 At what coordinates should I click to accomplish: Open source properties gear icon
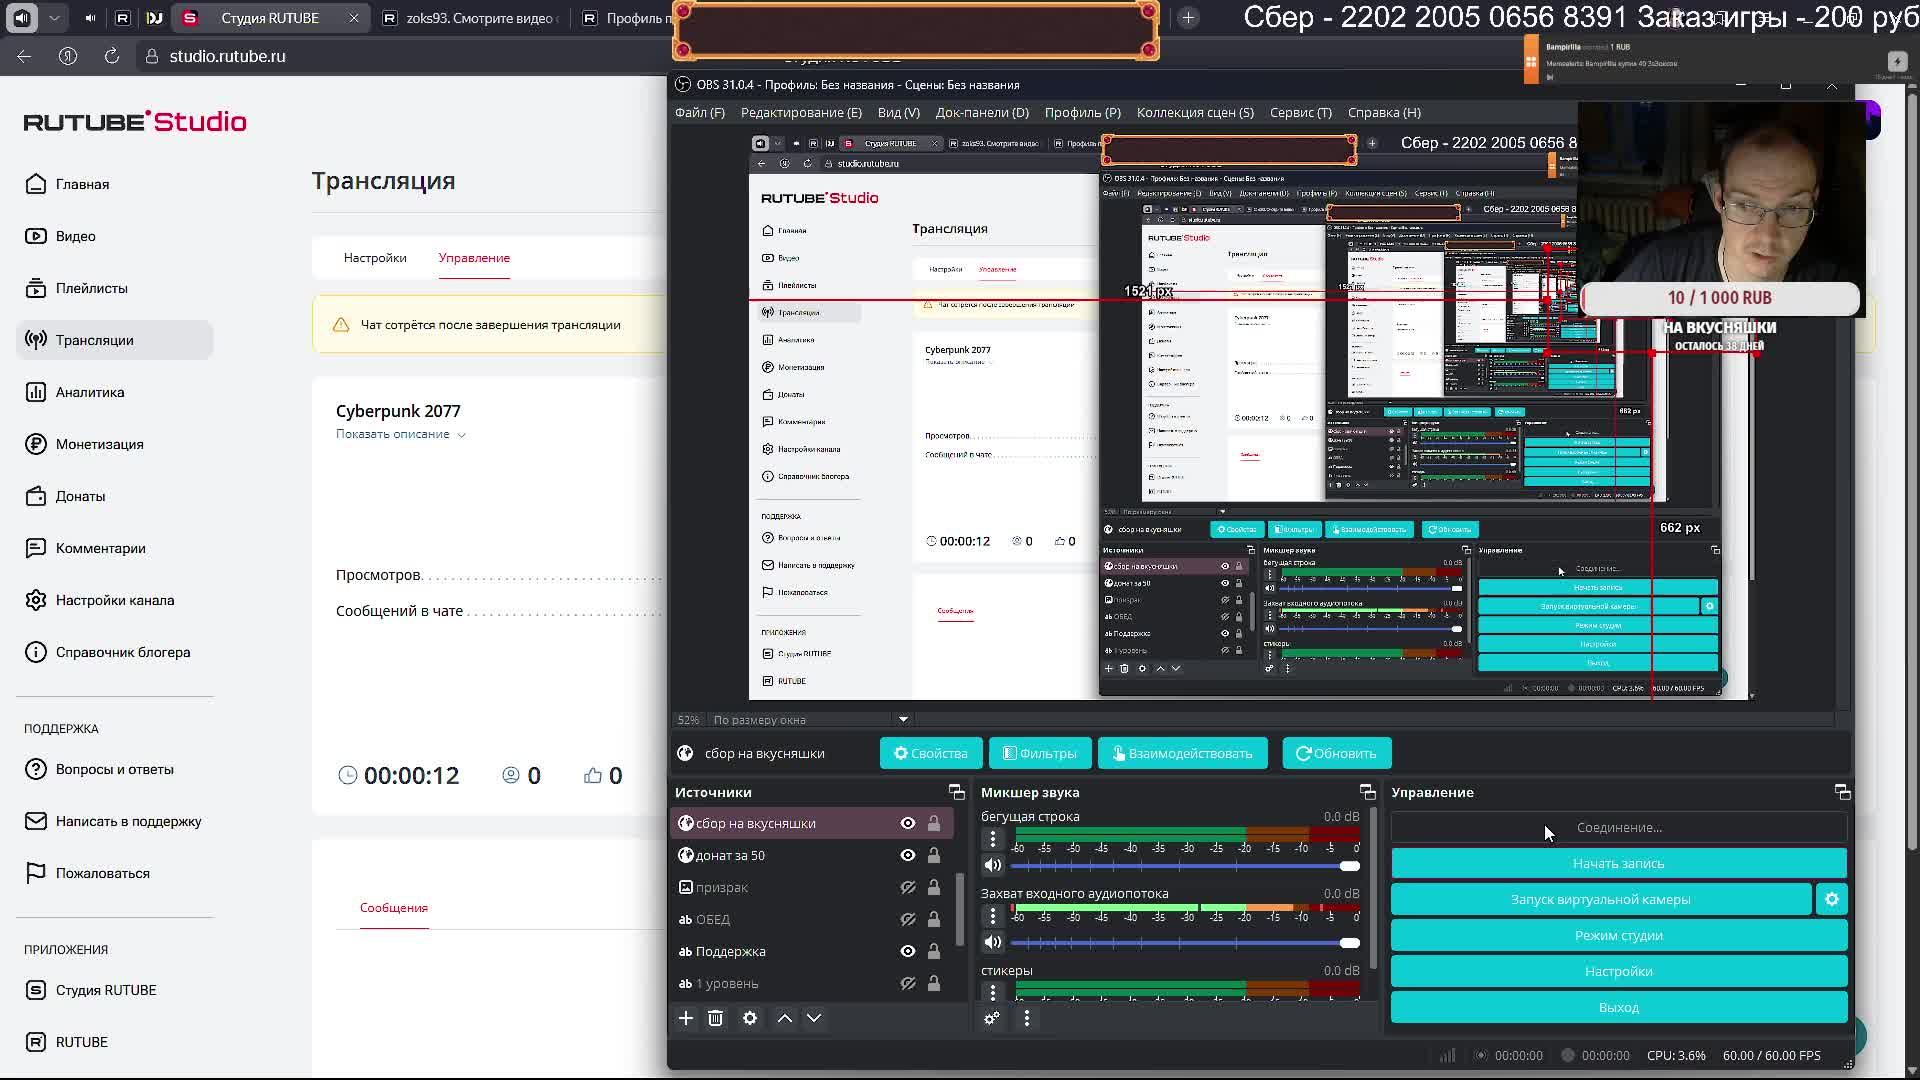750,1018
